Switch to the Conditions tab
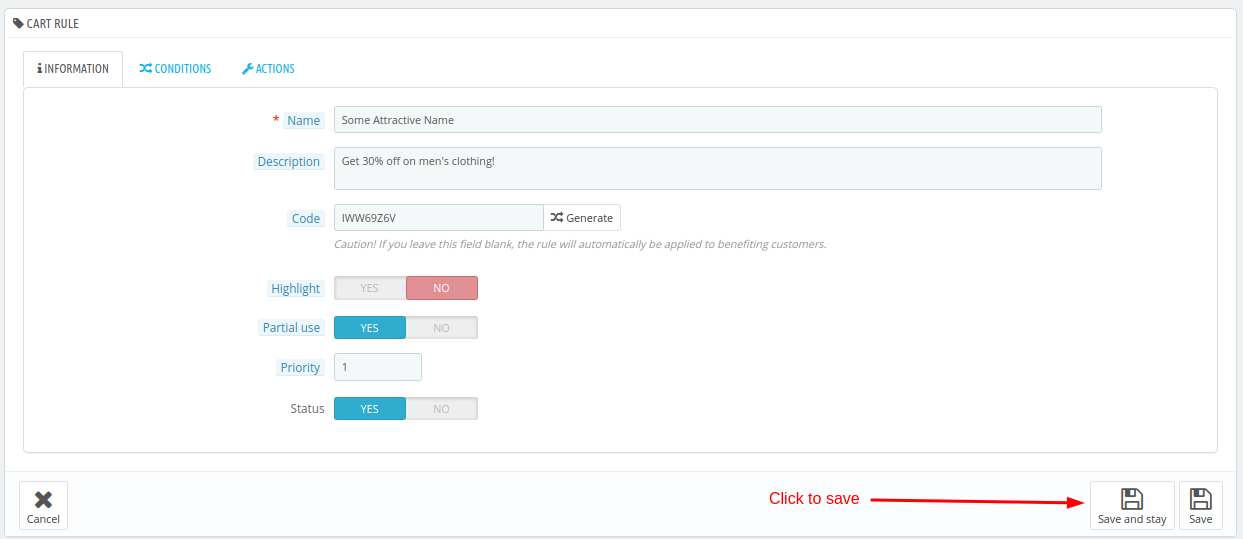Image resolution: width=1243 pixels, height=539 pixels. [x=175, y=69]
